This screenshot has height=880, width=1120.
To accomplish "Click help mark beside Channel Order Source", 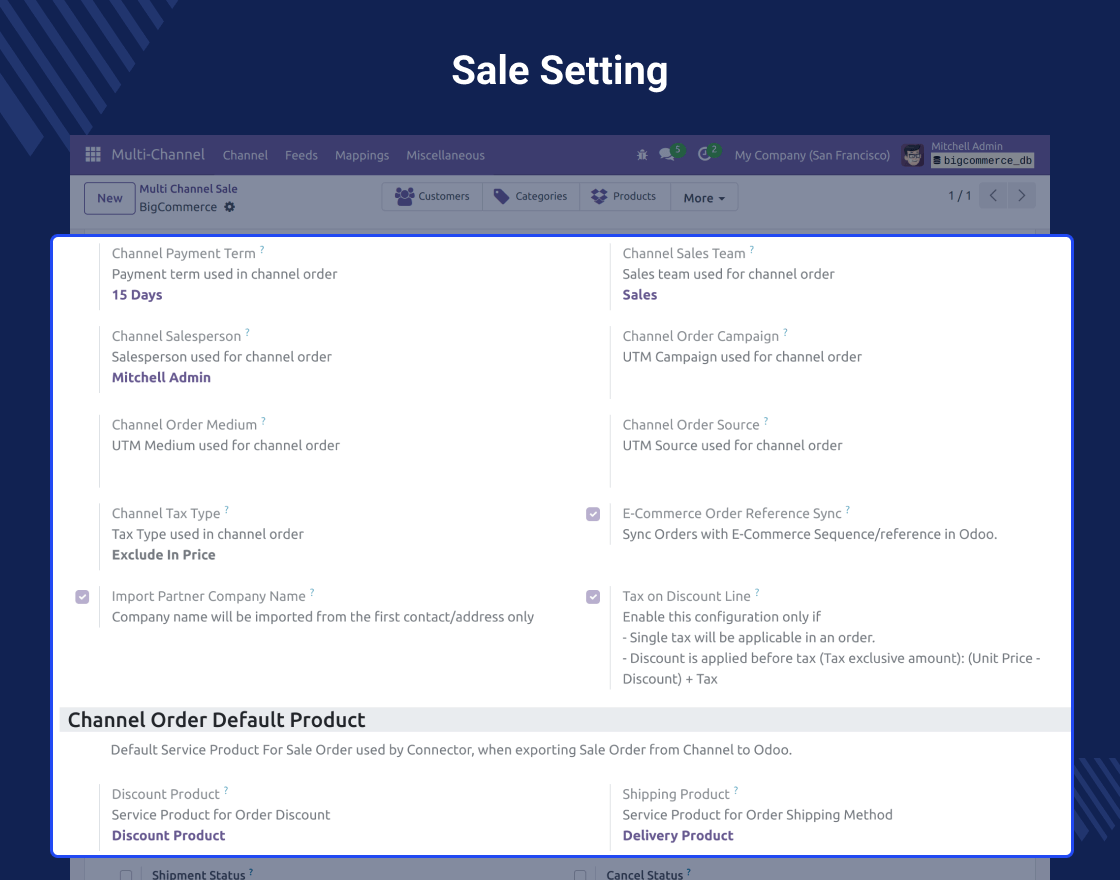I will (x=766, y=421).
